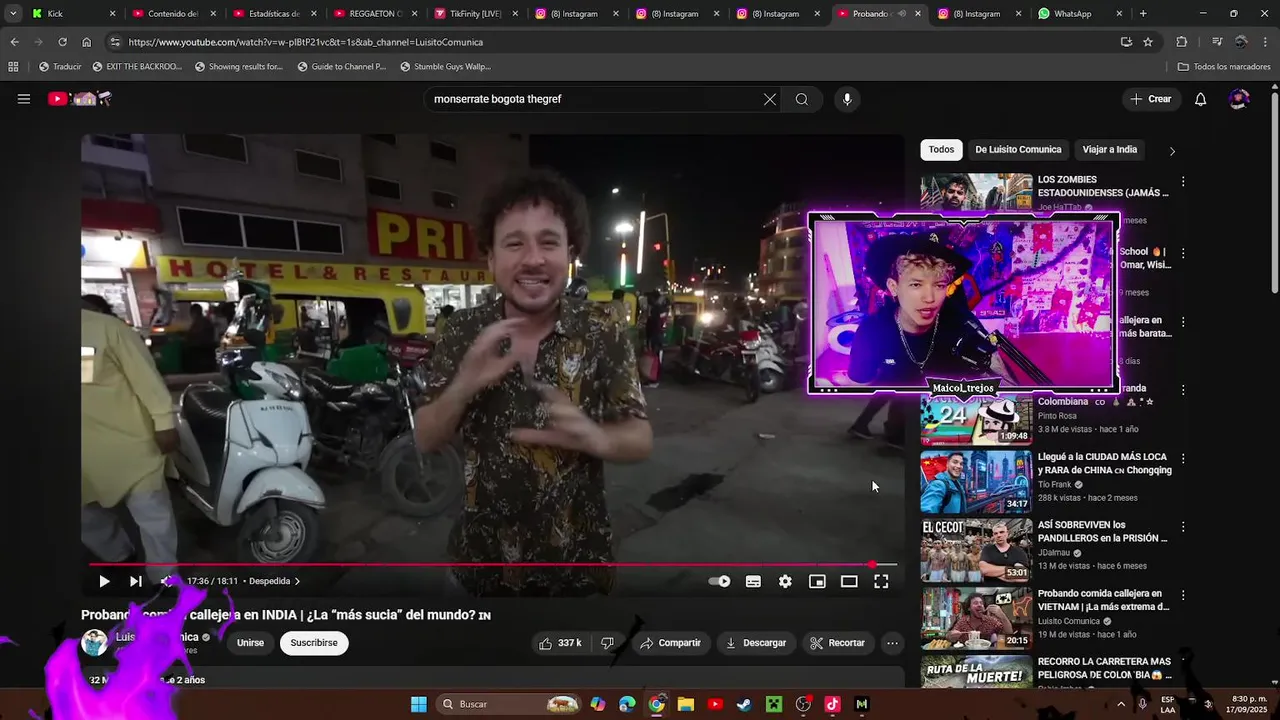Share the video with Compartir
This screenshot has height=720, width=1280.
[670, 643]
